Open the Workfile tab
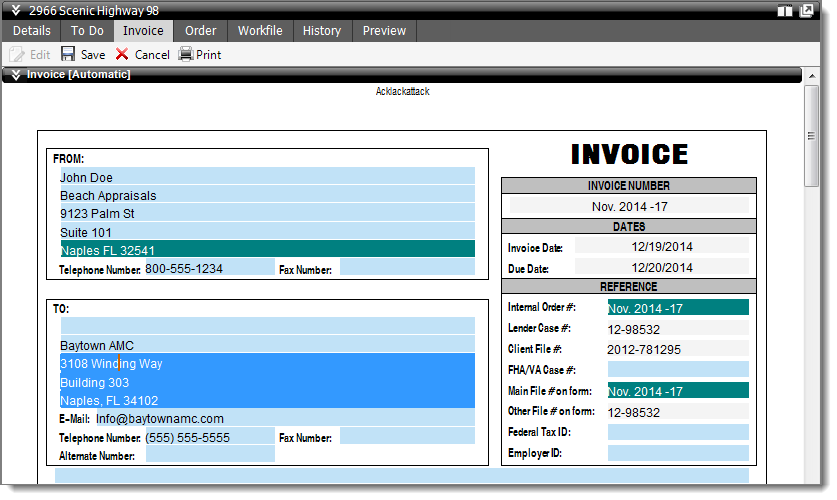 [260, 31]
